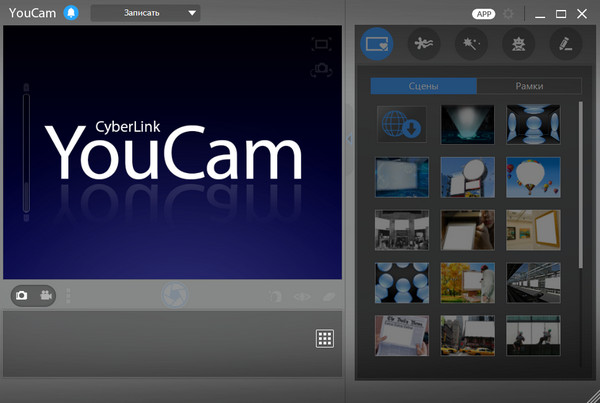Choose the mirrored spheres room scene
This screenshot has height=403, width=600.
point(533,124)
